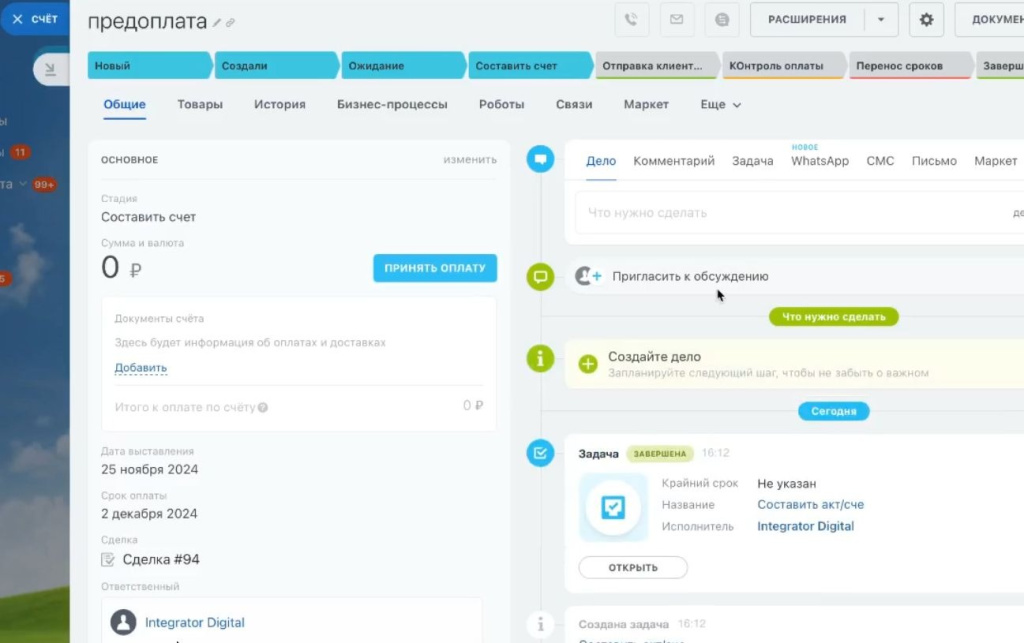The height and width of the screenshot is (643, 1024).
Task: Switch to the Товары tab
Action: coord(200,104)
